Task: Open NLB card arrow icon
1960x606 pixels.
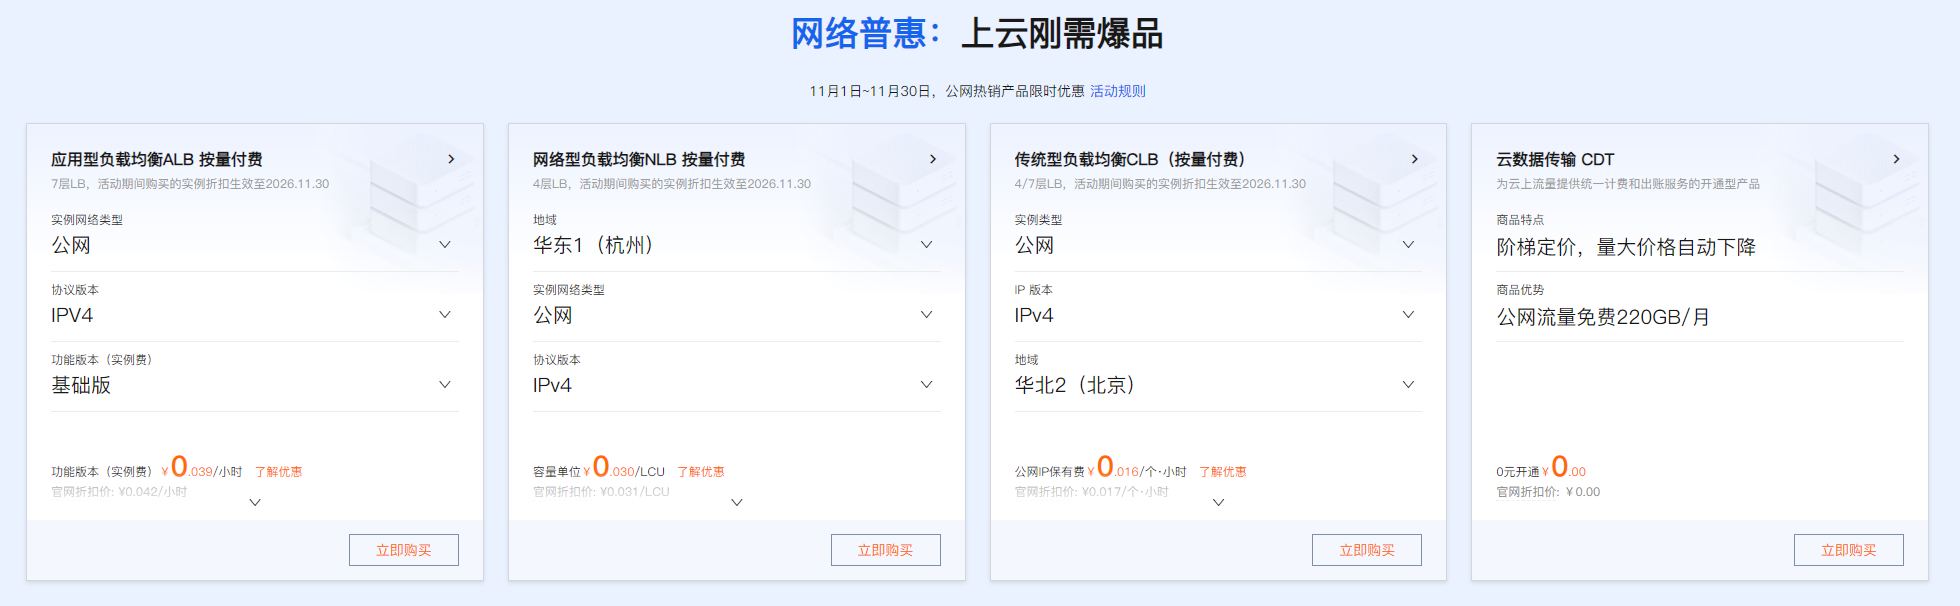Action: point(933,159)
